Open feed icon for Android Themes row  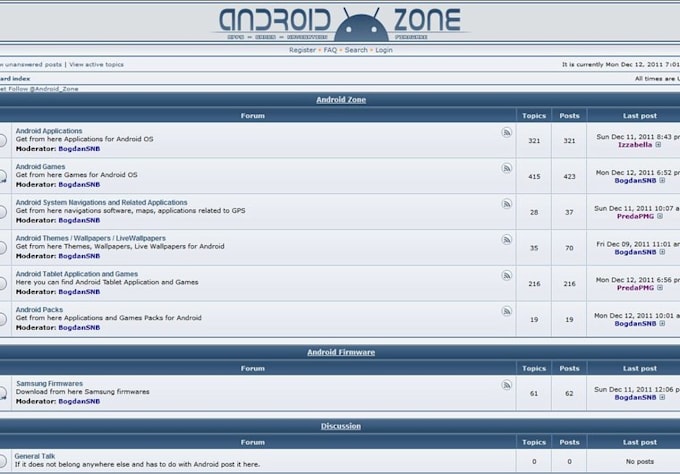click(x=506, y=239)
